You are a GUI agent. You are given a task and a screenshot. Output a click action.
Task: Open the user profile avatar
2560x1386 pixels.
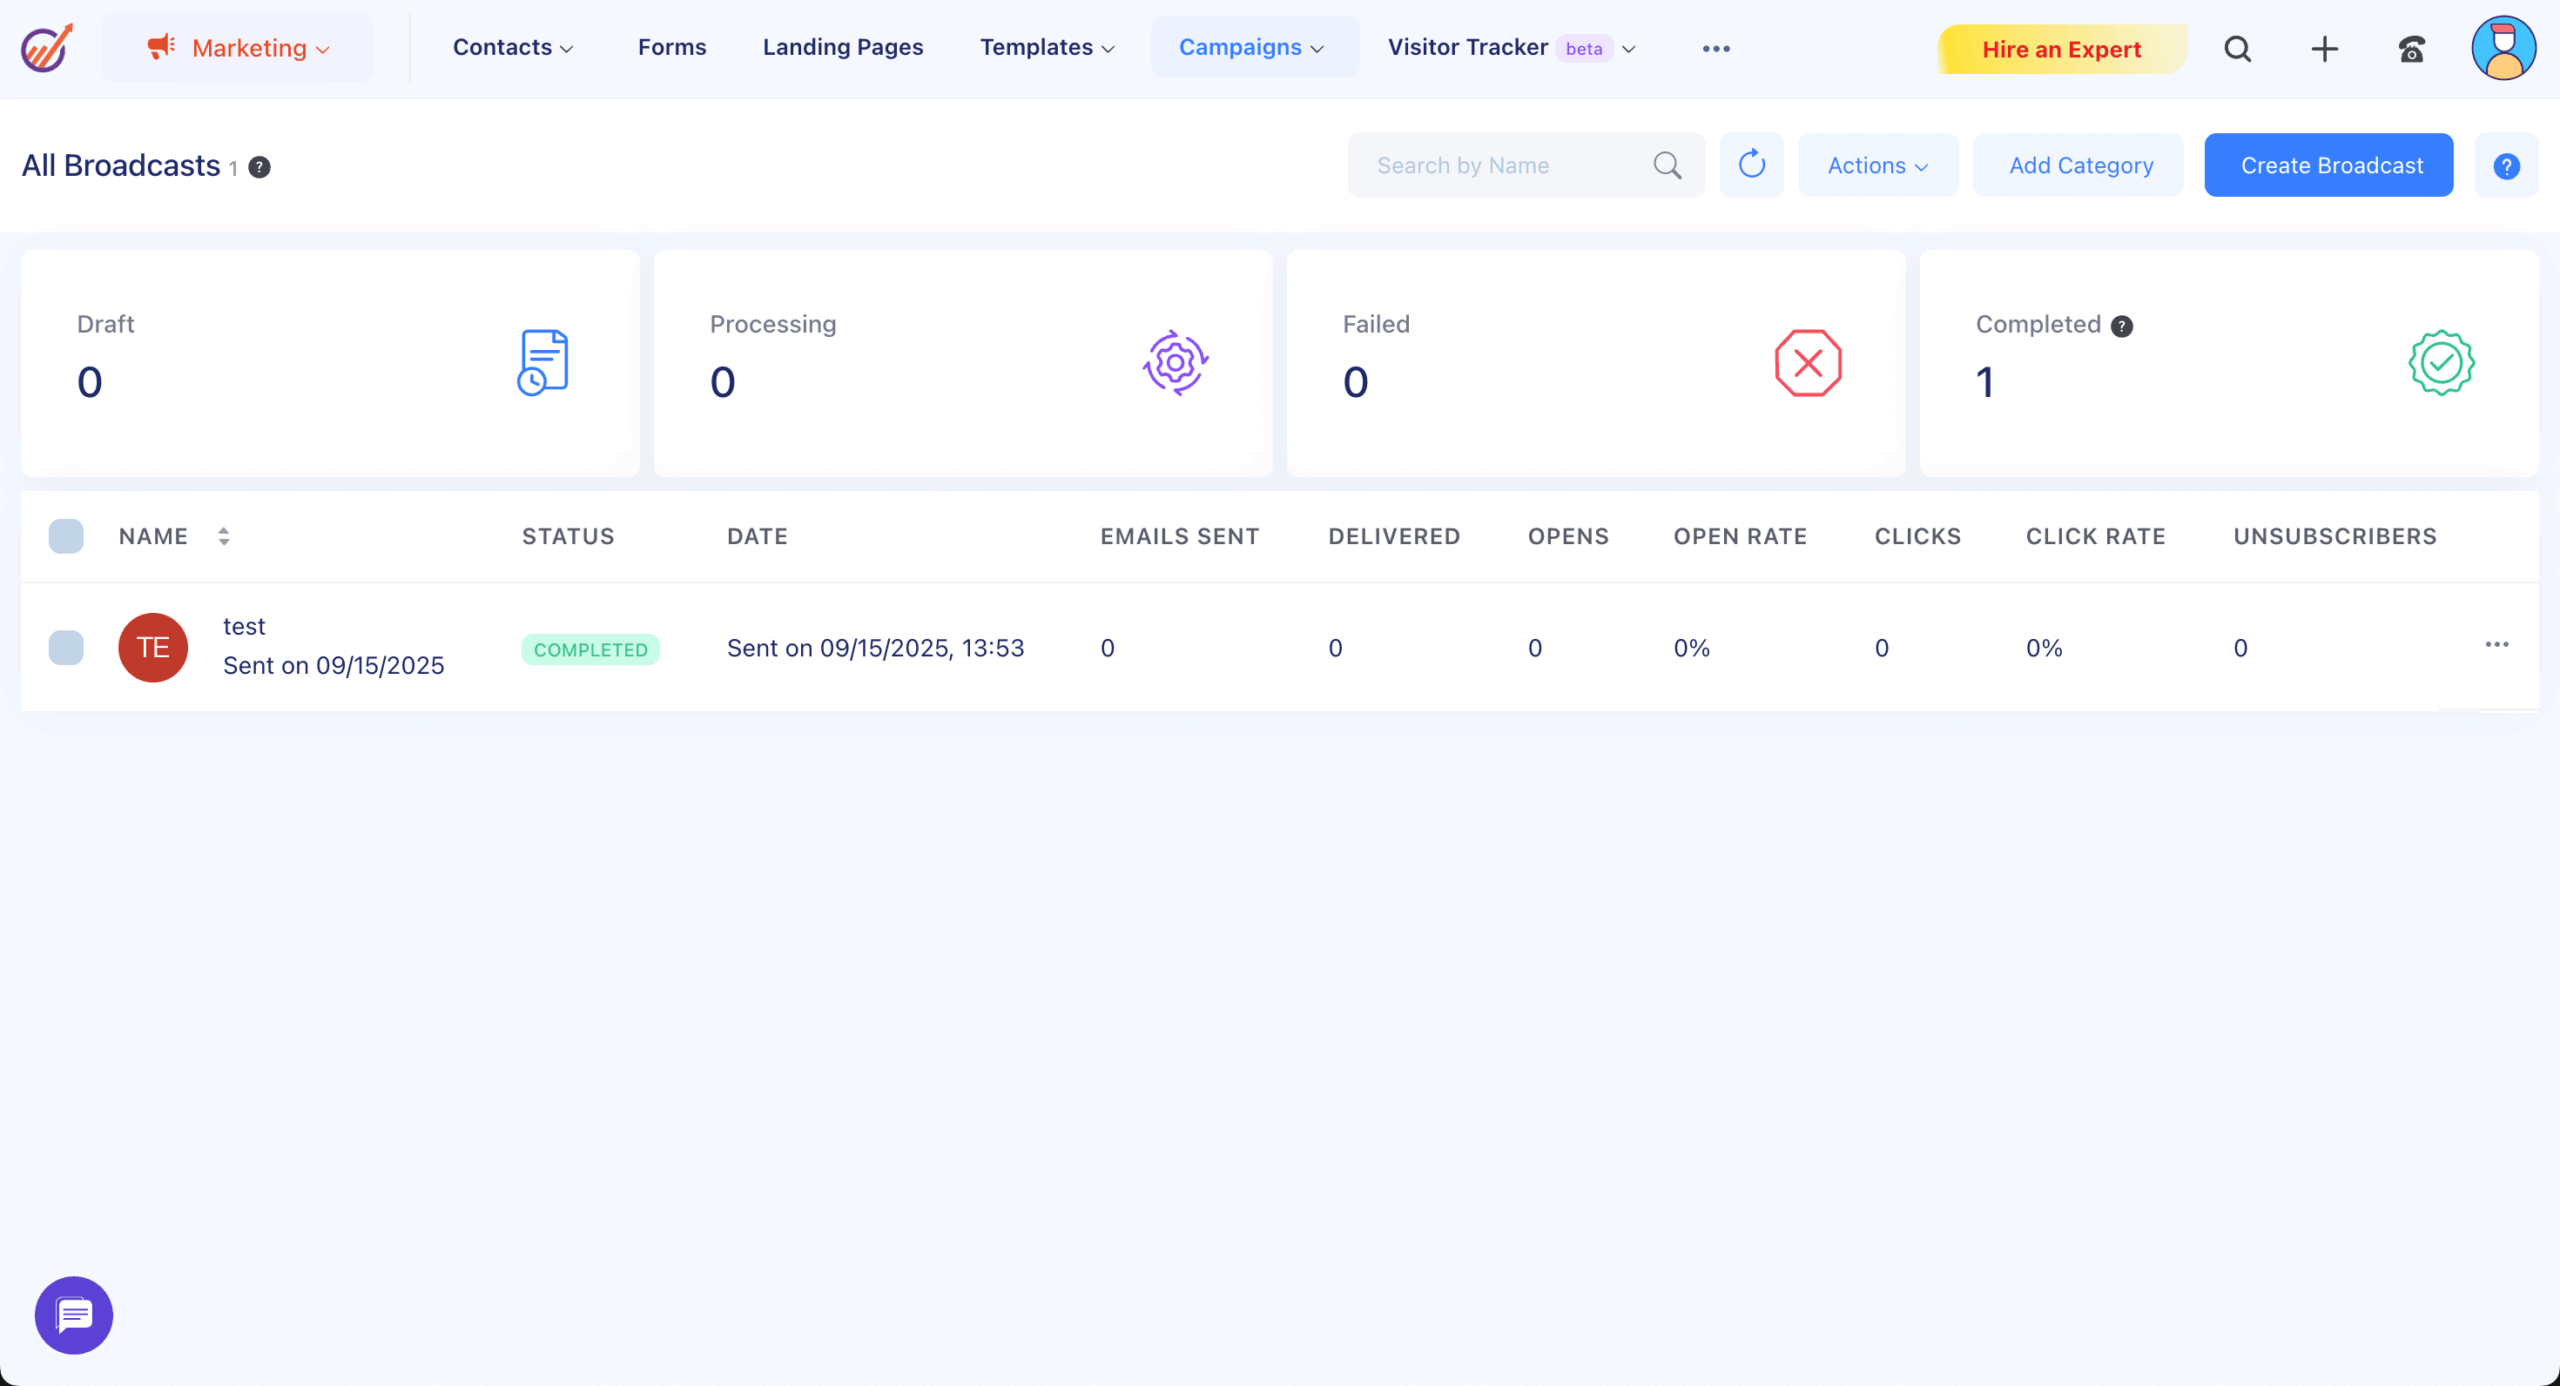coord(2503,48)
